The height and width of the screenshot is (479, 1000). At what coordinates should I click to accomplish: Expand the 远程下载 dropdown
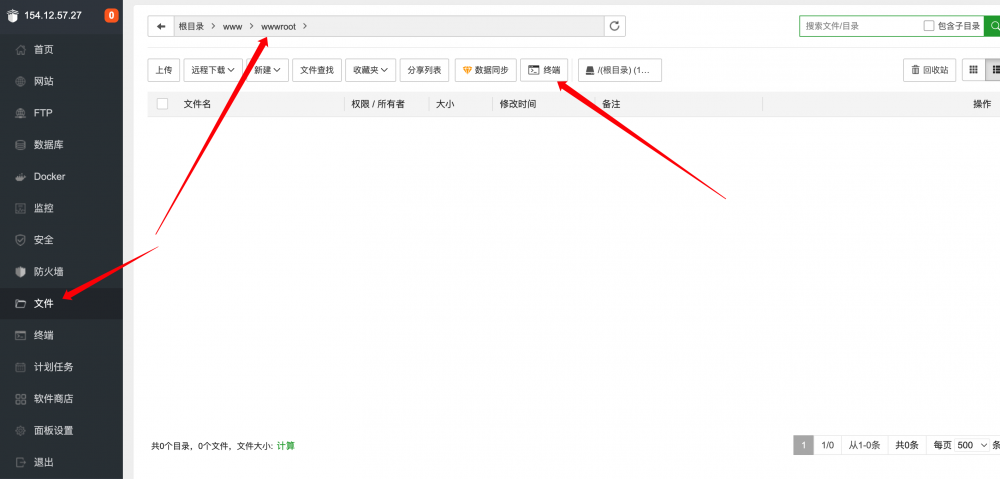click(x=213, y=70)
